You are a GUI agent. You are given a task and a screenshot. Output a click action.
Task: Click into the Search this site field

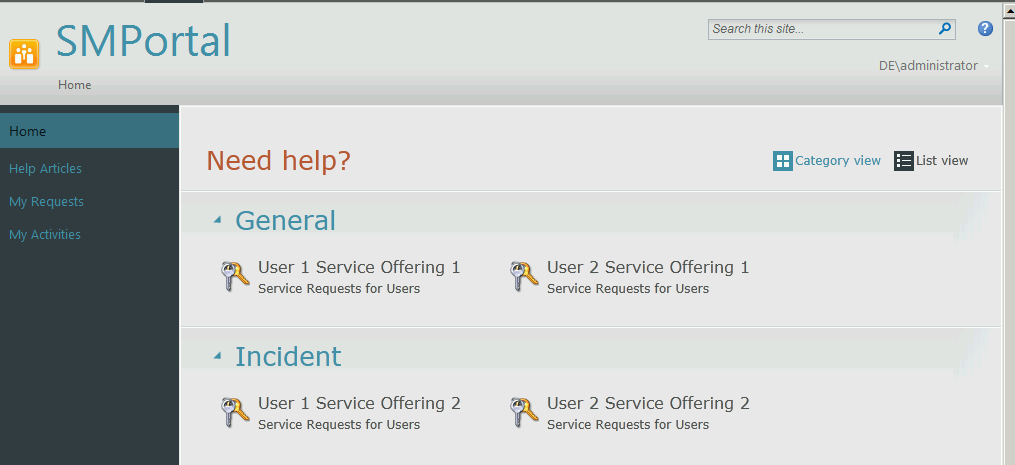click(x=820, y=29)
